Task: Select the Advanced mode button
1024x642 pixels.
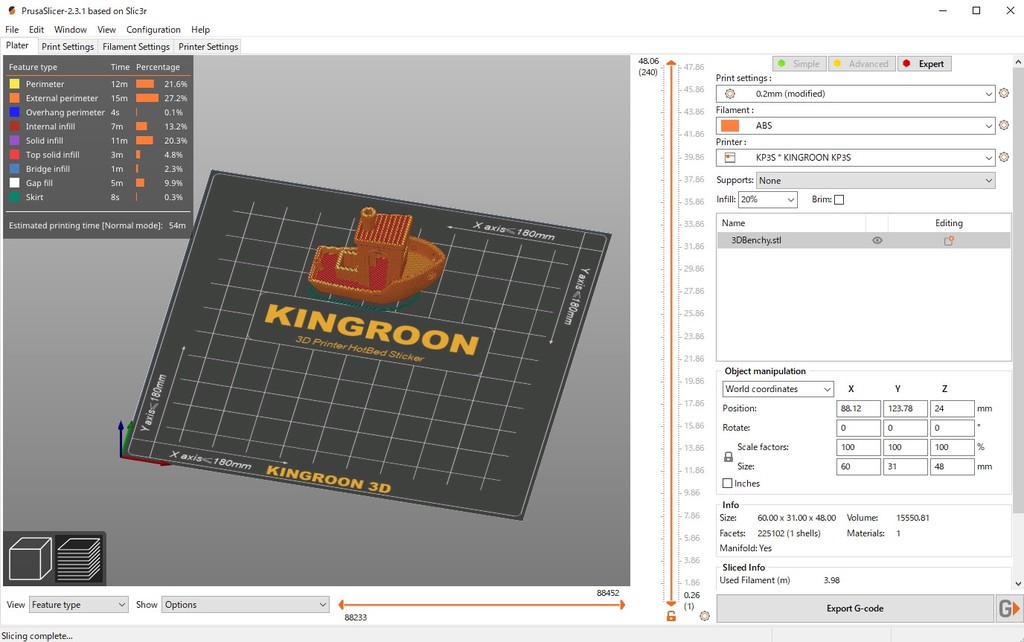Action: click(860, 64)
